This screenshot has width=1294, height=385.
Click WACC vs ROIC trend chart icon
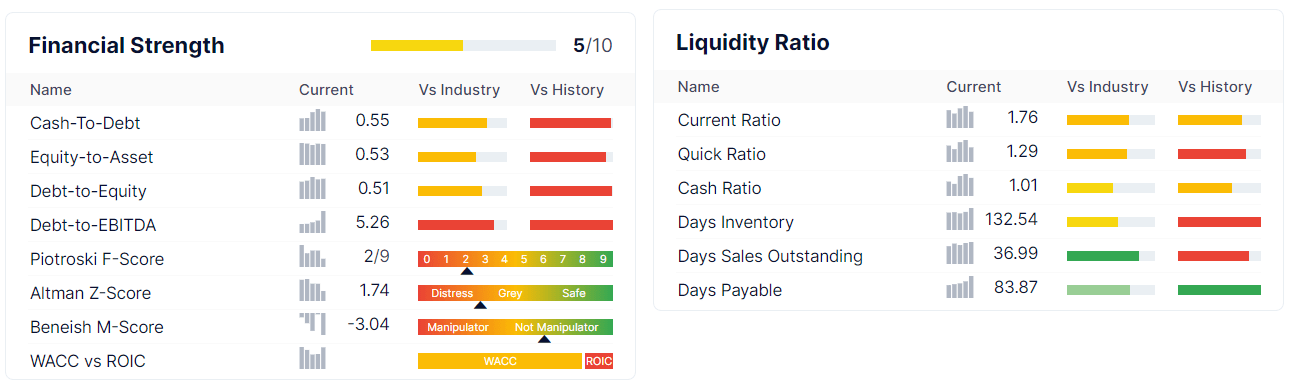(312, 359)
